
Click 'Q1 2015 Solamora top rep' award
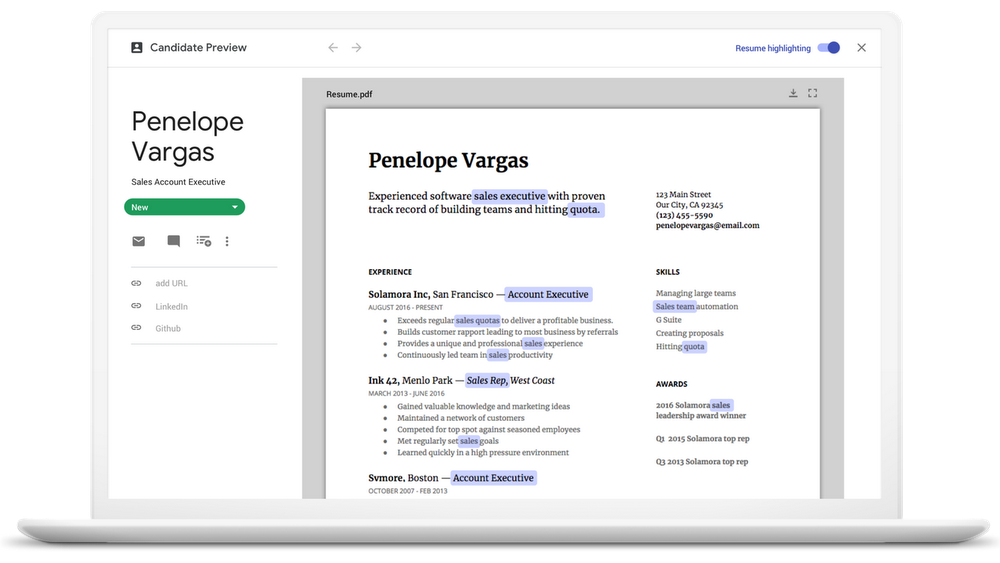pyautogui.click(x=703, y=439)
